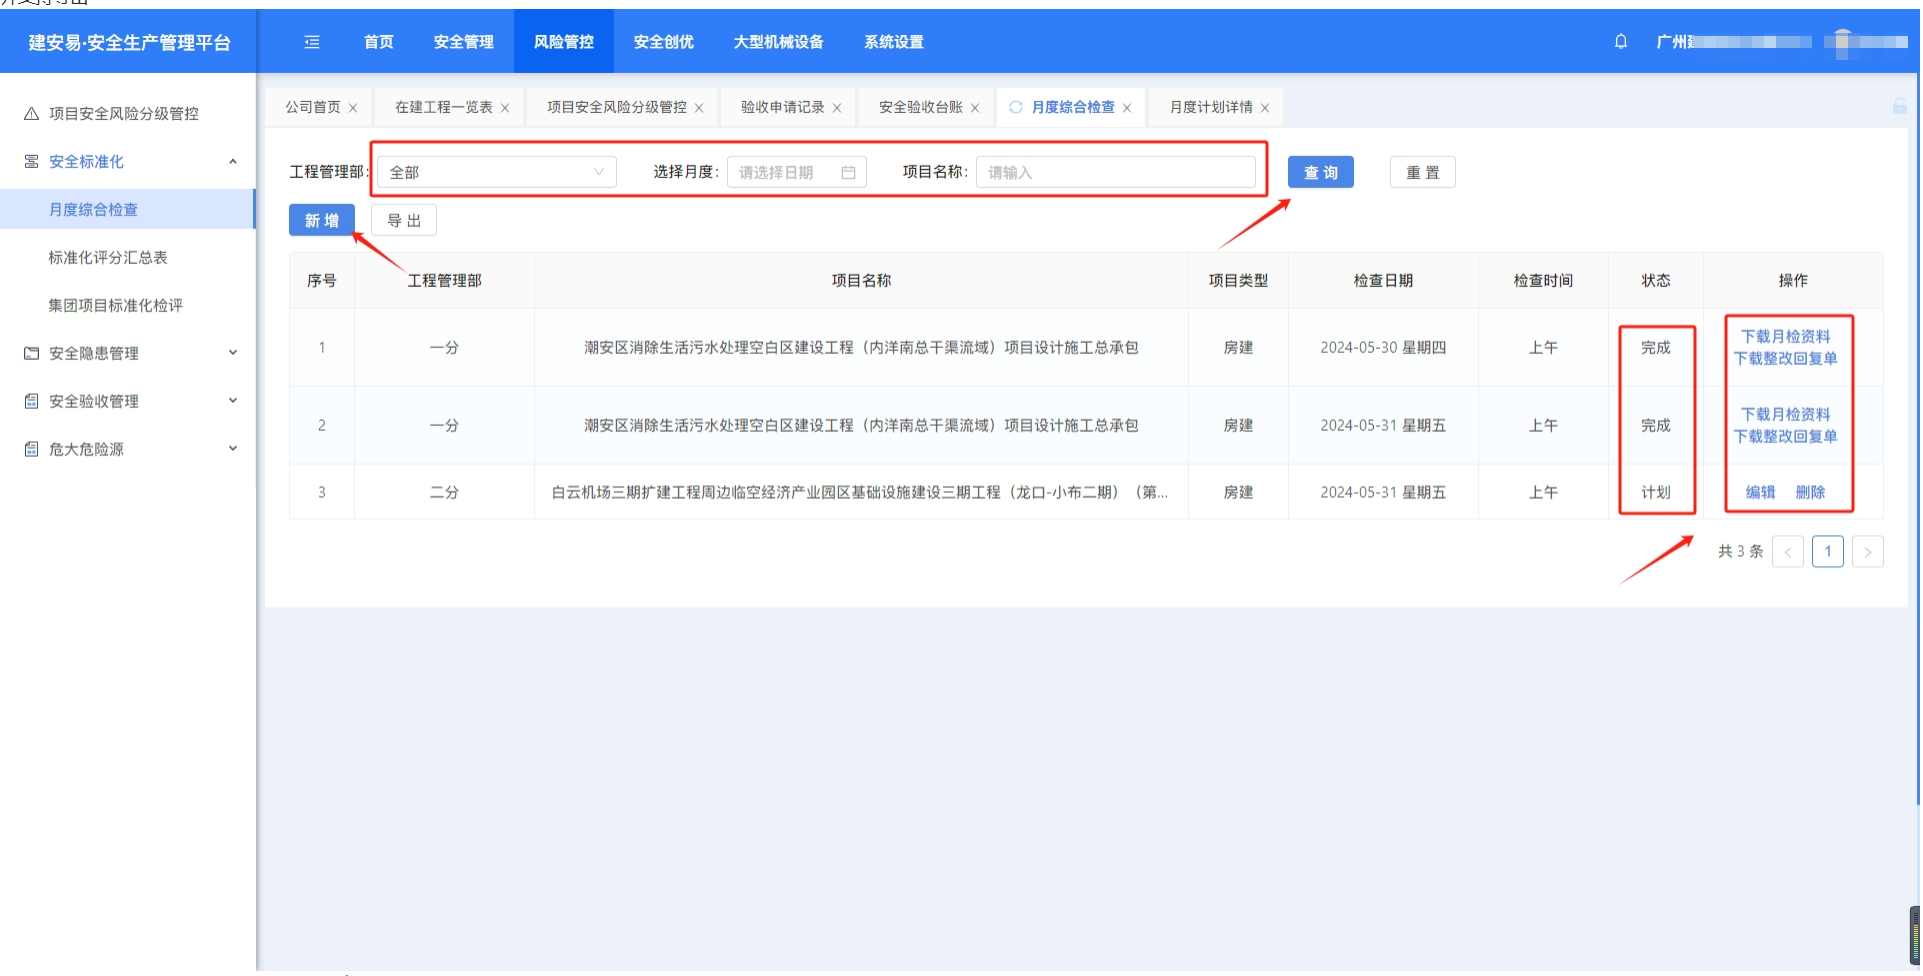Close the 验收申请记录 tab
Screen dimensions: 1923x976
pyautogui.click(x=837, y=108)
